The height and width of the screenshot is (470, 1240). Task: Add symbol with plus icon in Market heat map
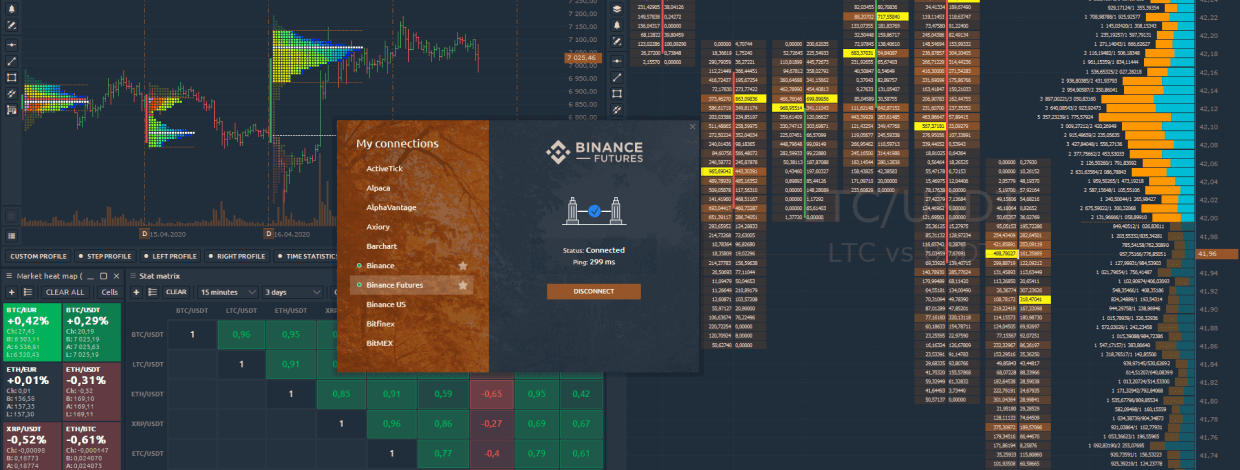[11, 292]
